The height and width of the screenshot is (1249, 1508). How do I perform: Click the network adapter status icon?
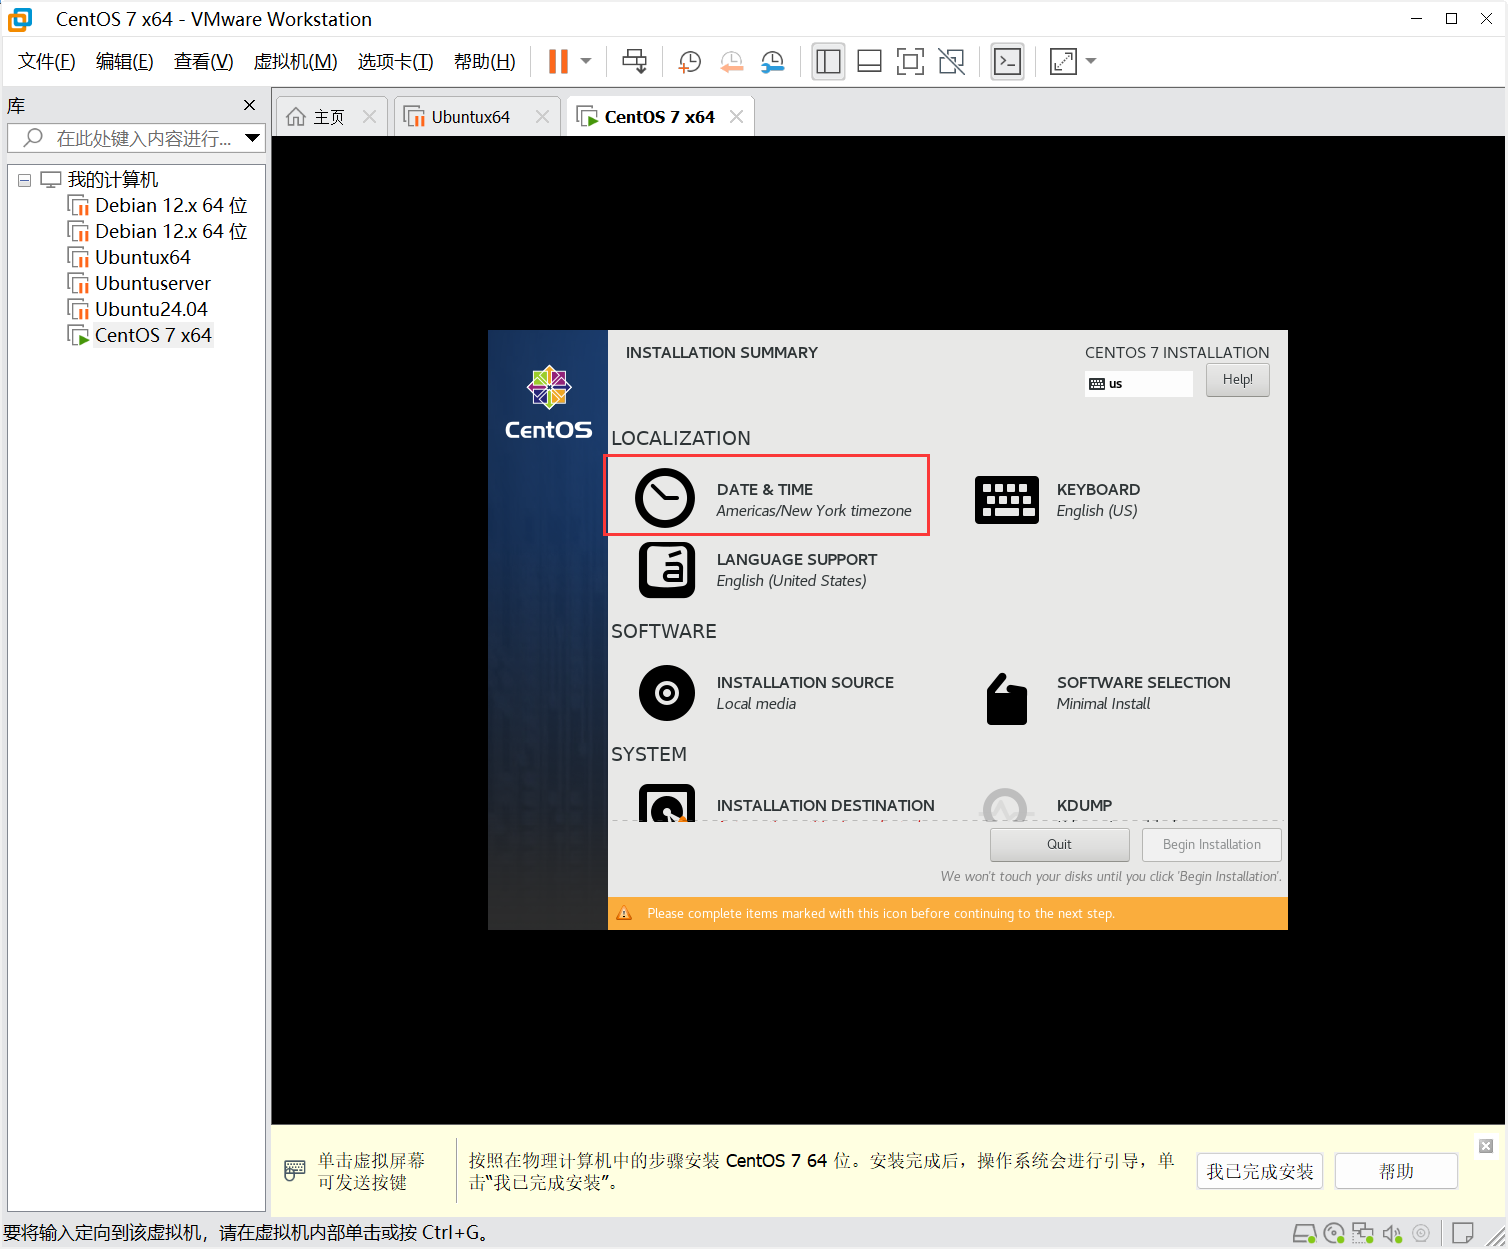(x=1363, y=1234)
